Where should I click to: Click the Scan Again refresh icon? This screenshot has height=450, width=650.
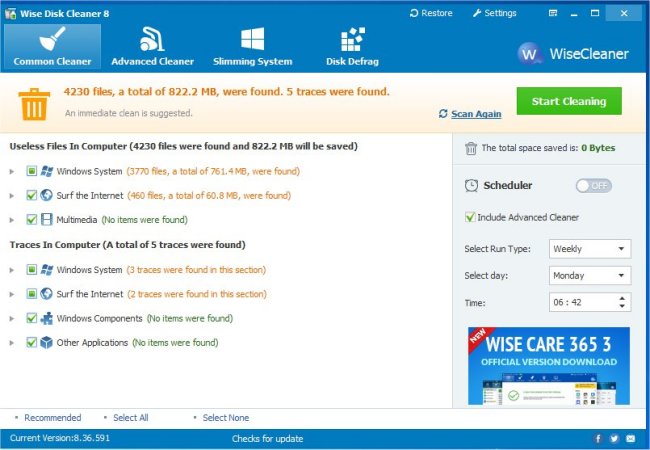[x=443, y=114]
